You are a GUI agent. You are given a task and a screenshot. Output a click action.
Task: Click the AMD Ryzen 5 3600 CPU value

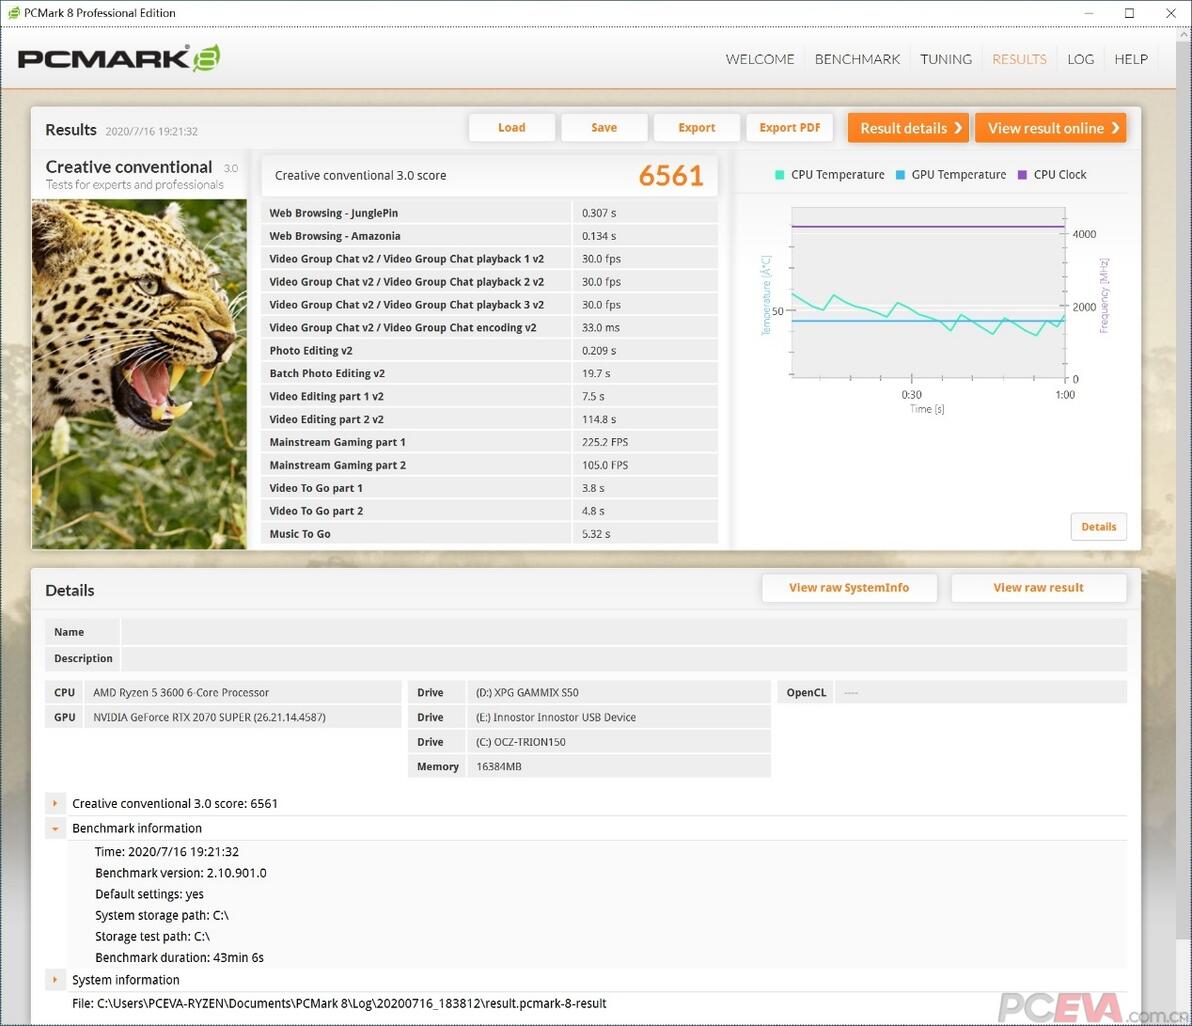(181, 692)
